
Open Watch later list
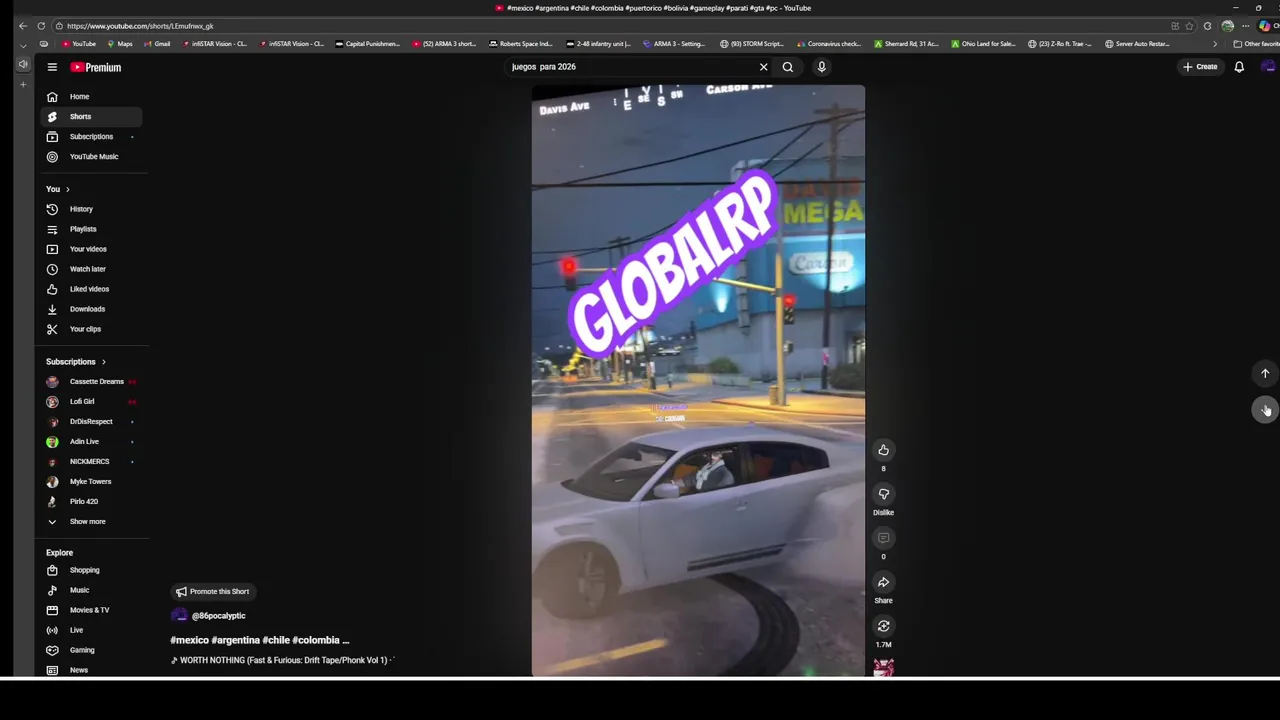click(x=91, y=269)
